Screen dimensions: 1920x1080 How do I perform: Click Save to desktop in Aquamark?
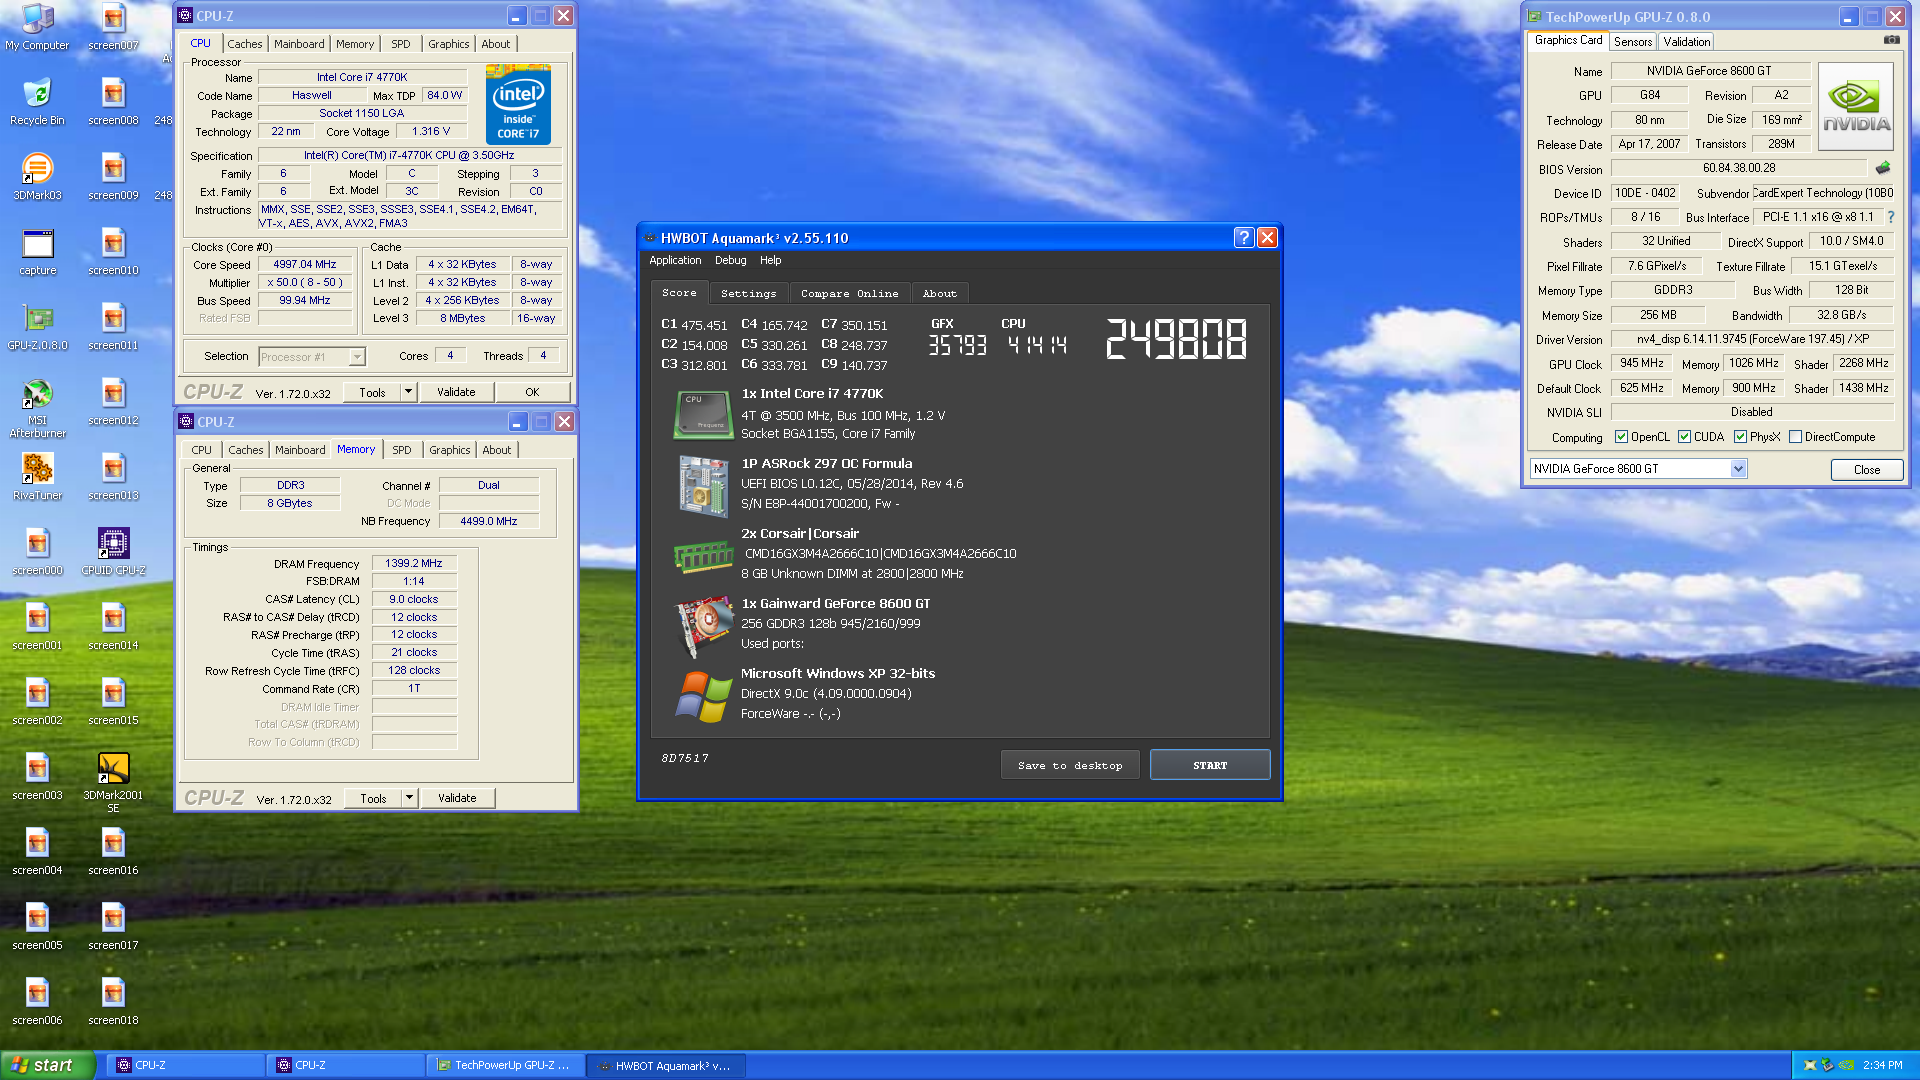[x=1070, y=765]
